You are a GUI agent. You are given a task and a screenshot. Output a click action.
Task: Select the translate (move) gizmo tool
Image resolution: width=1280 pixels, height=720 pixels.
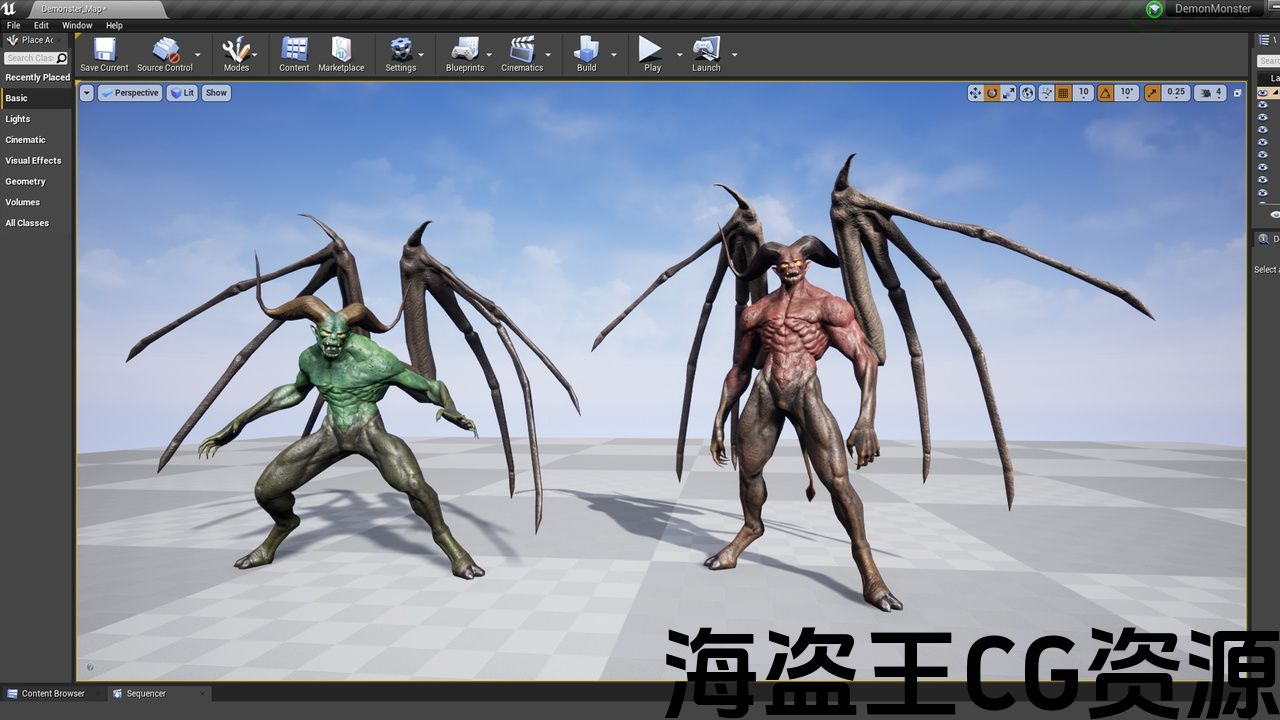pos(975,93)
